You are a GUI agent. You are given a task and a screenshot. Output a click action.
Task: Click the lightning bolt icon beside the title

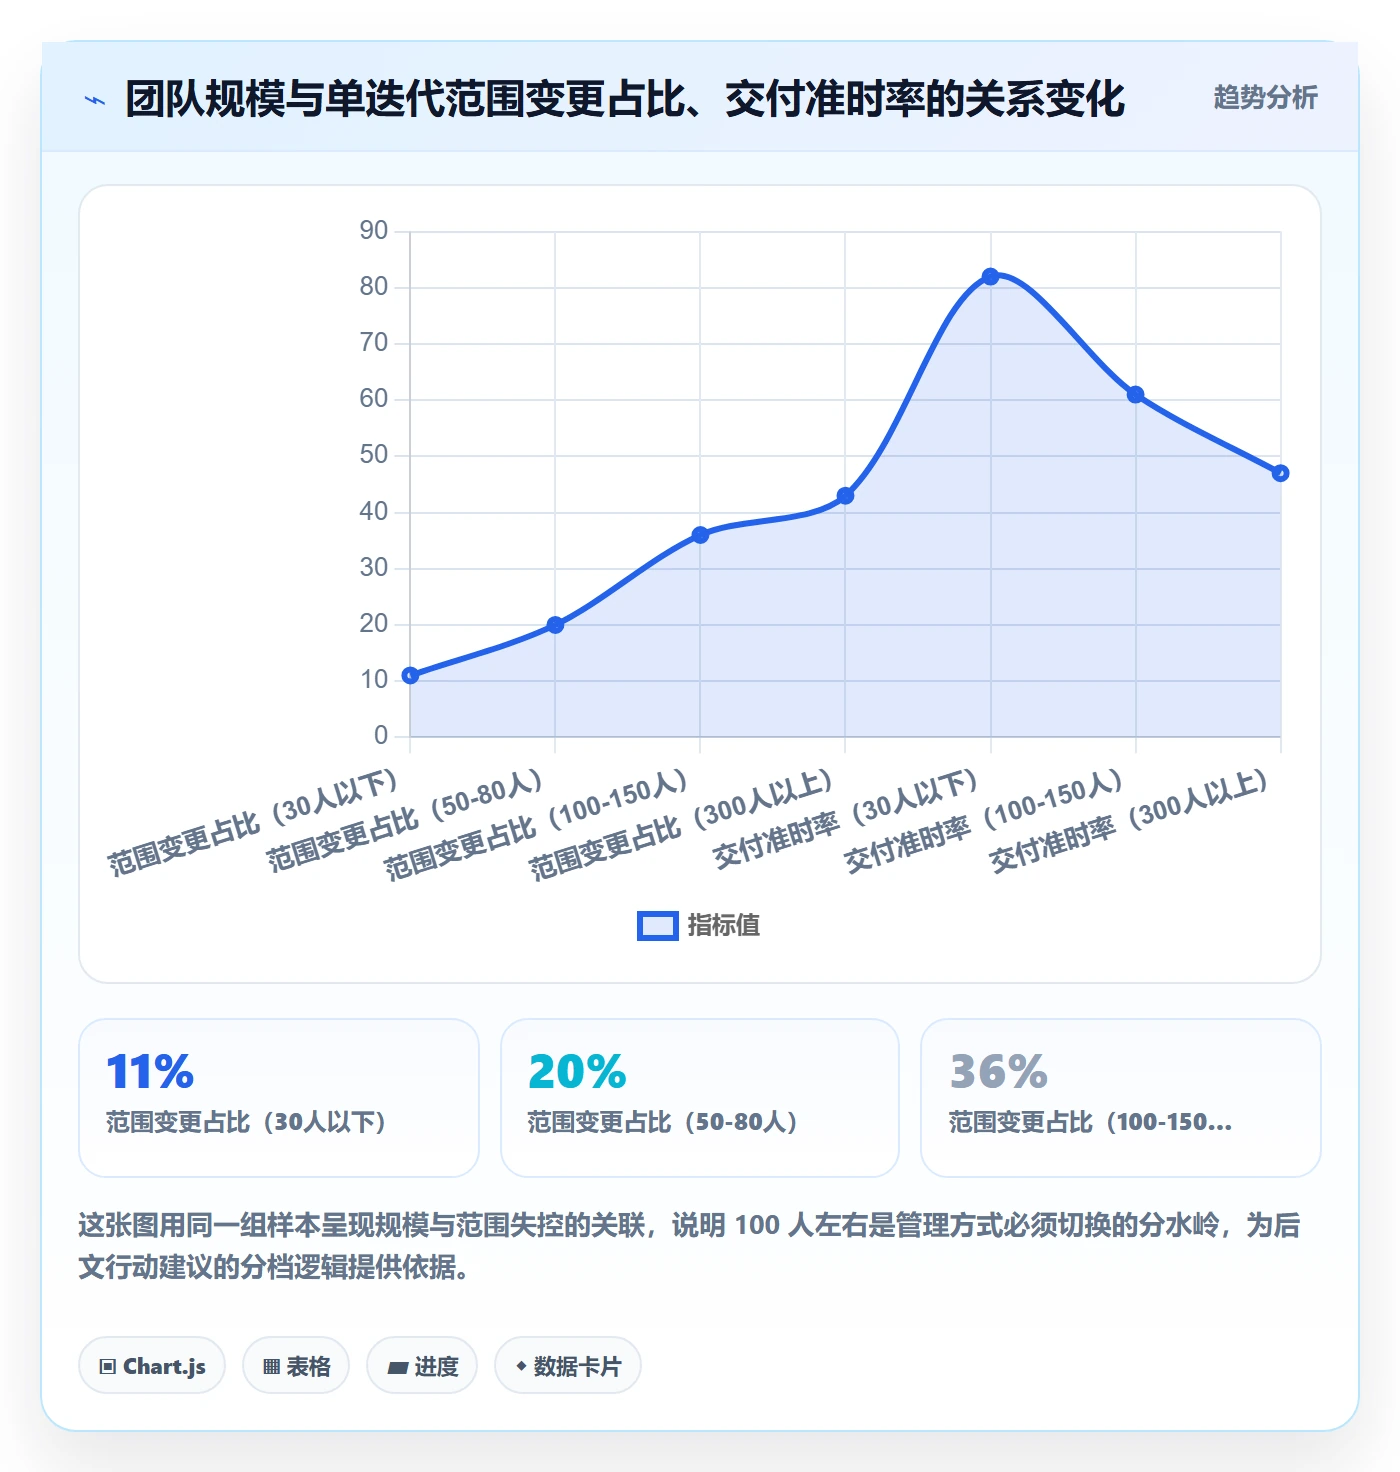tap(95, 100)
